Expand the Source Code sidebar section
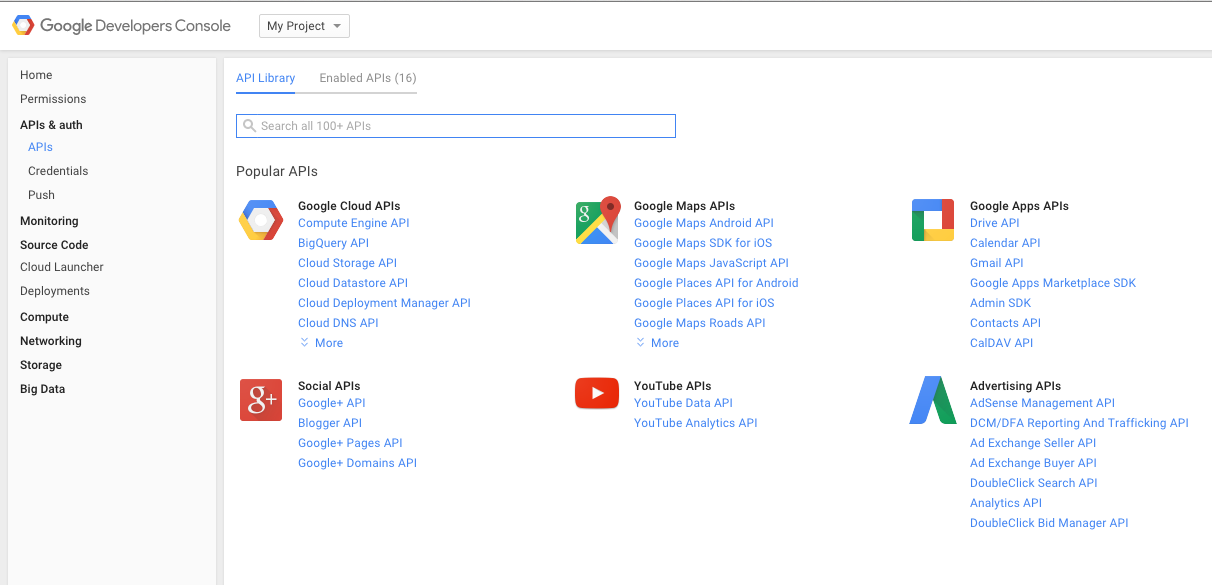 point(54,245)
